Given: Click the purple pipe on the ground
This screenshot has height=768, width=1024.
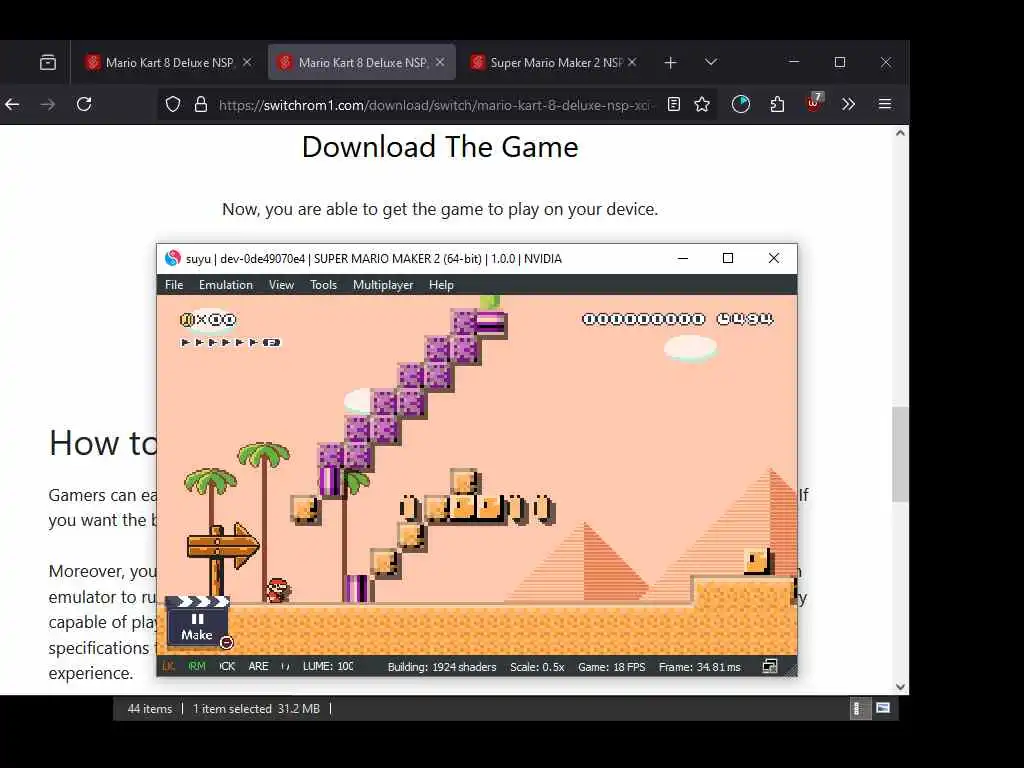Looking at the screenshot, I should point(358,588).
